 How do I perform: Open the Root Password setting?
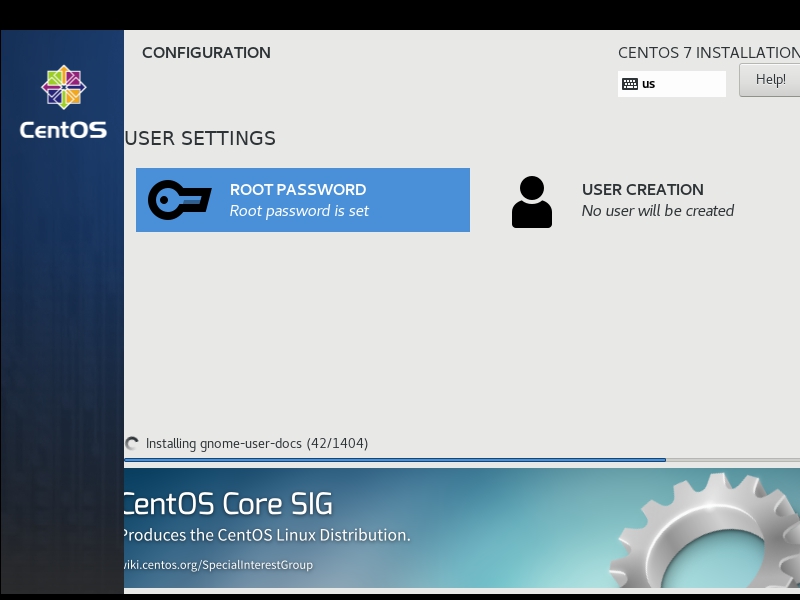303,200
